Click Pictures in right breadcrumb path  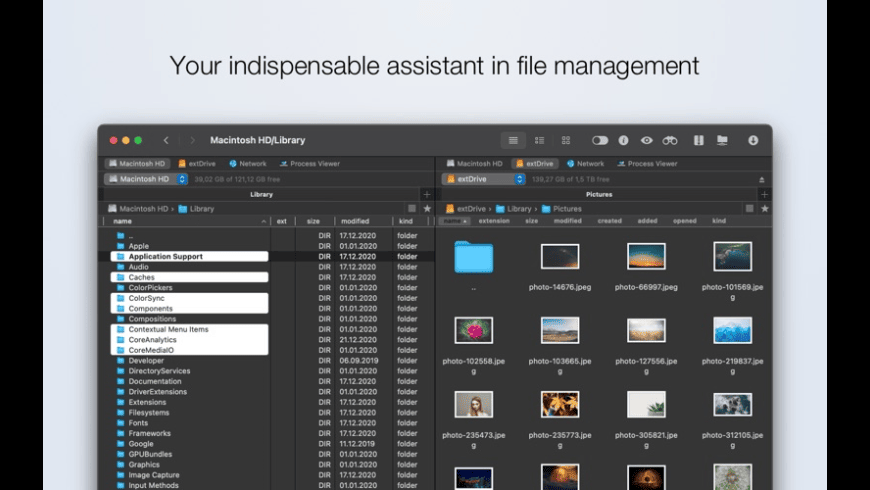[x=562, y=209]
